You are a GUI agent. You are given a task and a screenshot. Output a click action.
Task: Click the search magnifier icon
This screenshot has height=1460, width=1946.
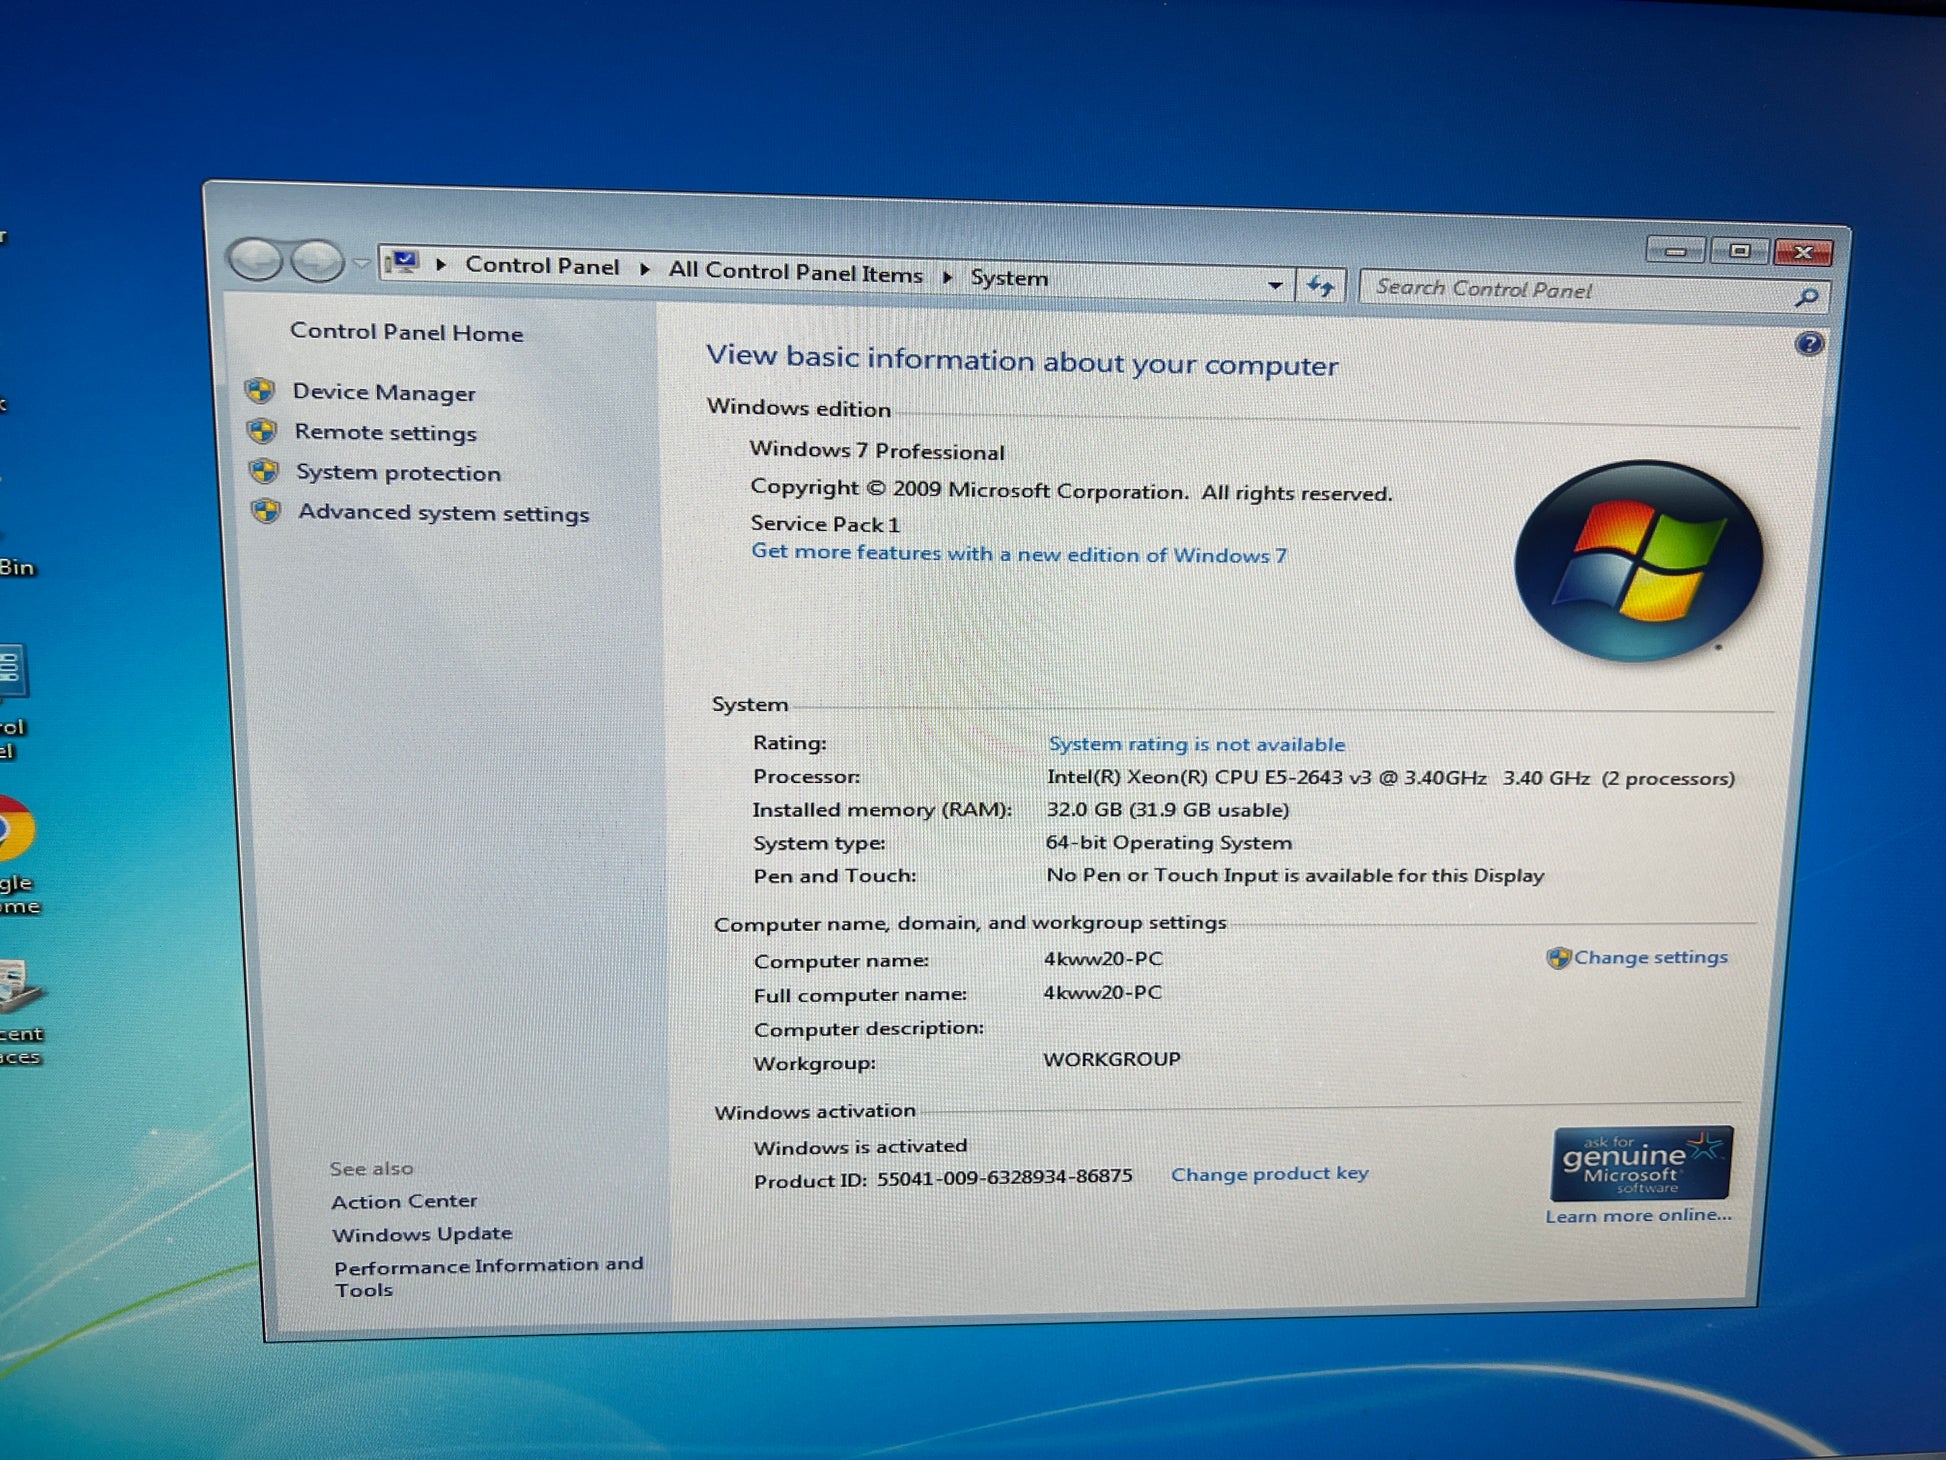point(1807,297)
